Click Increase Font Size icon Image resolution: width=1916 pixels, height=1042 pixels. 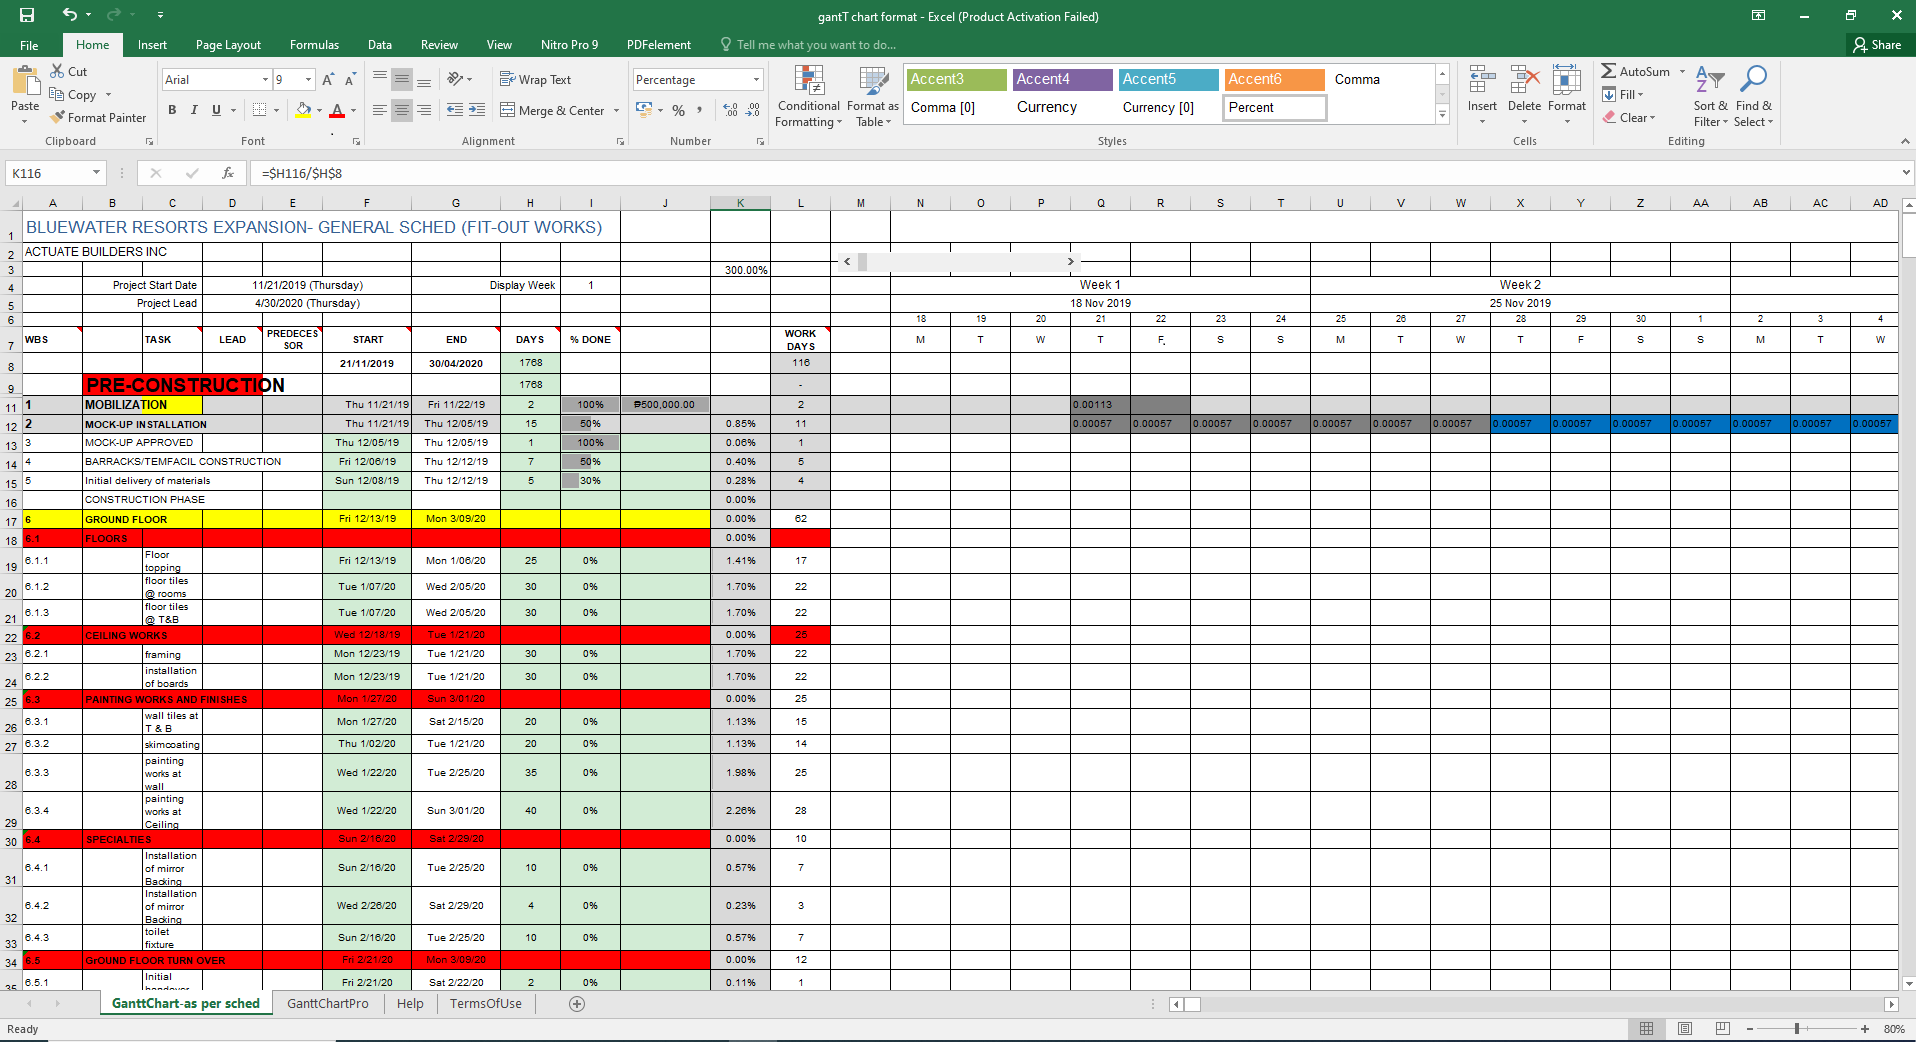pos(328,80)
